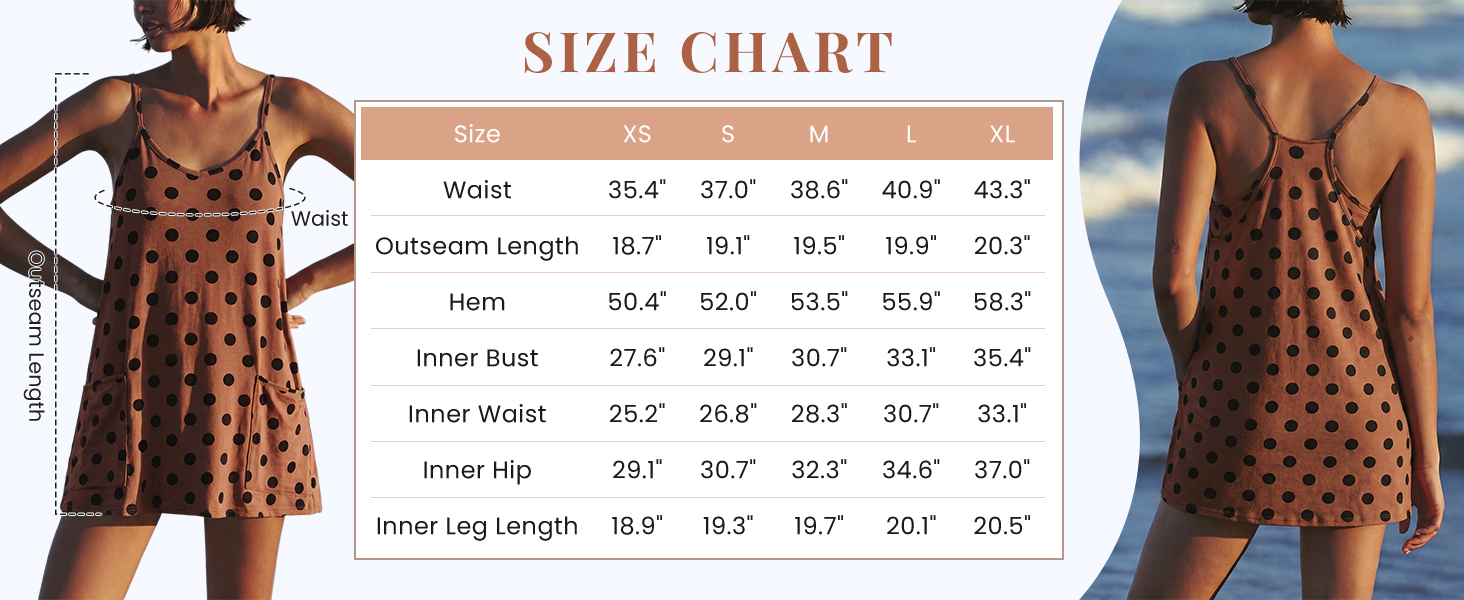Click the M size column header
This screenshot has width=1464, height=600.
pyautogui.click(x=819, y=134)
